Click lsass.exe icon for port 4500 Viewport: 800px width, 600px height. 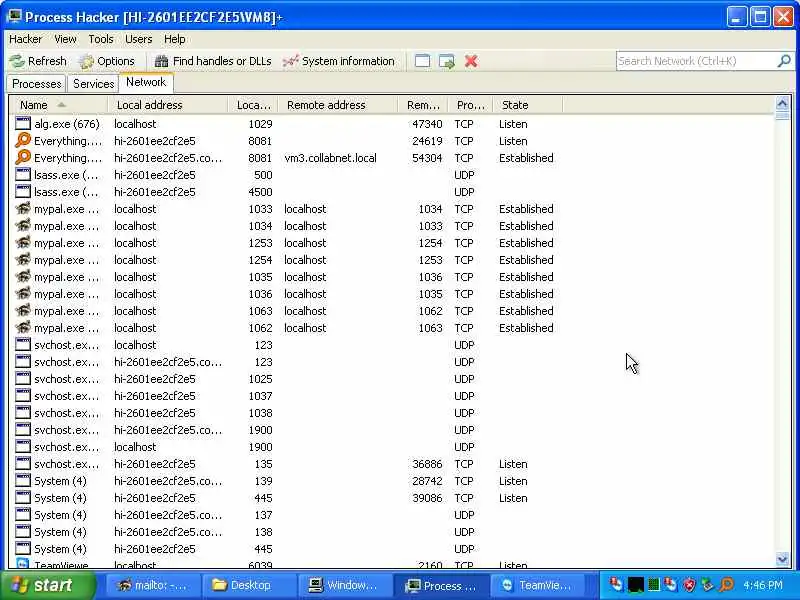pos(23,191)
